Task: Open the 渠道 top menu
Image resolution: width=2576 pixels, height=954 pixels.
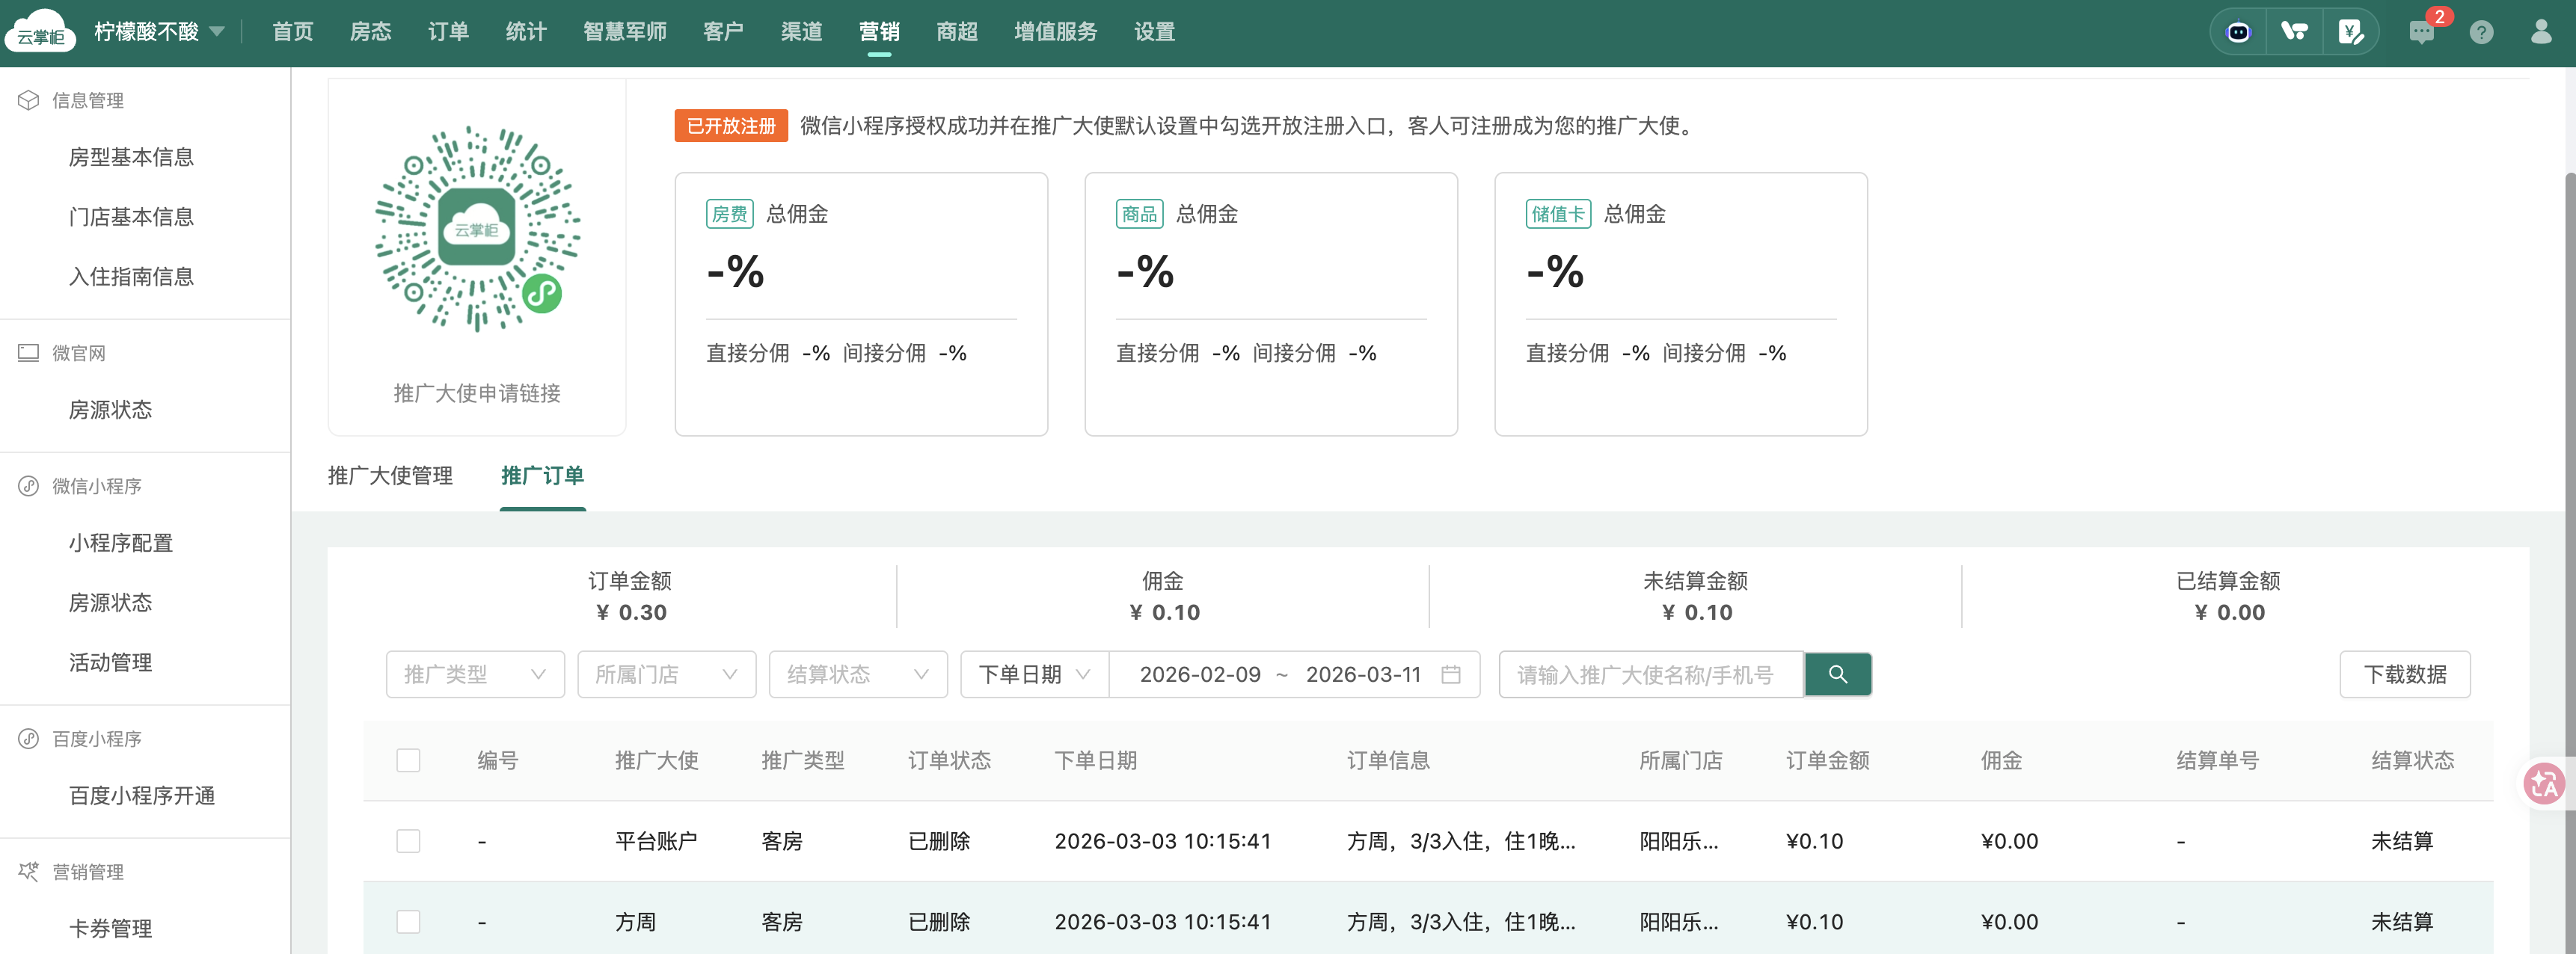Action: tap(801, 32)
